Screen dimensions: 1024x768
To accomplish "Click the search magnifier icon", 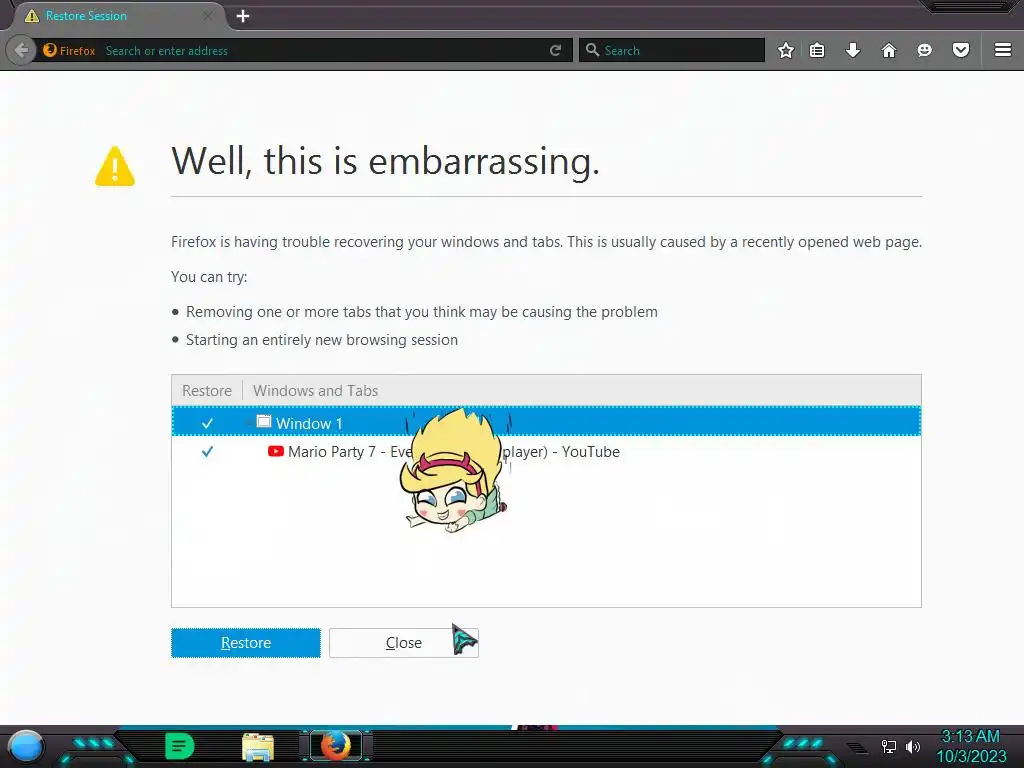I will click(592, 50).
